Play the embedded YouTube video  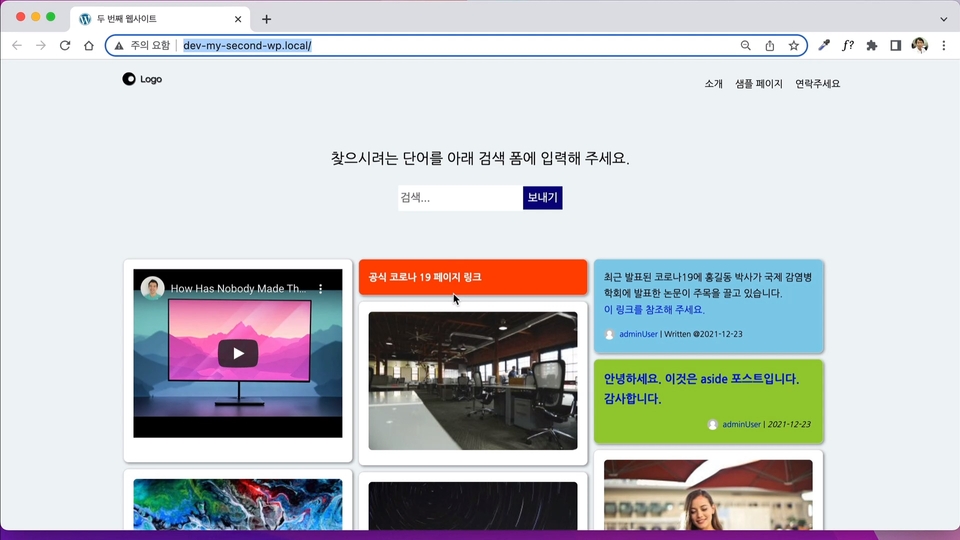click(x=238, y=353)
